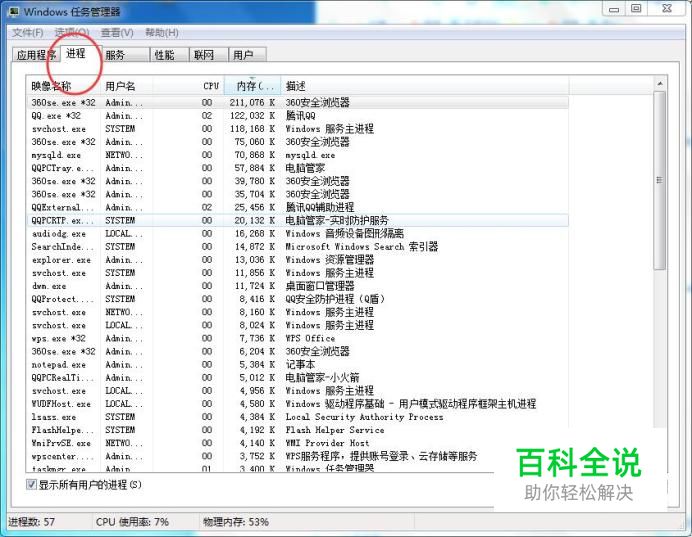Select QQPCTray process row
Viewport: 692px width, 537px height.
pos(297,168)
